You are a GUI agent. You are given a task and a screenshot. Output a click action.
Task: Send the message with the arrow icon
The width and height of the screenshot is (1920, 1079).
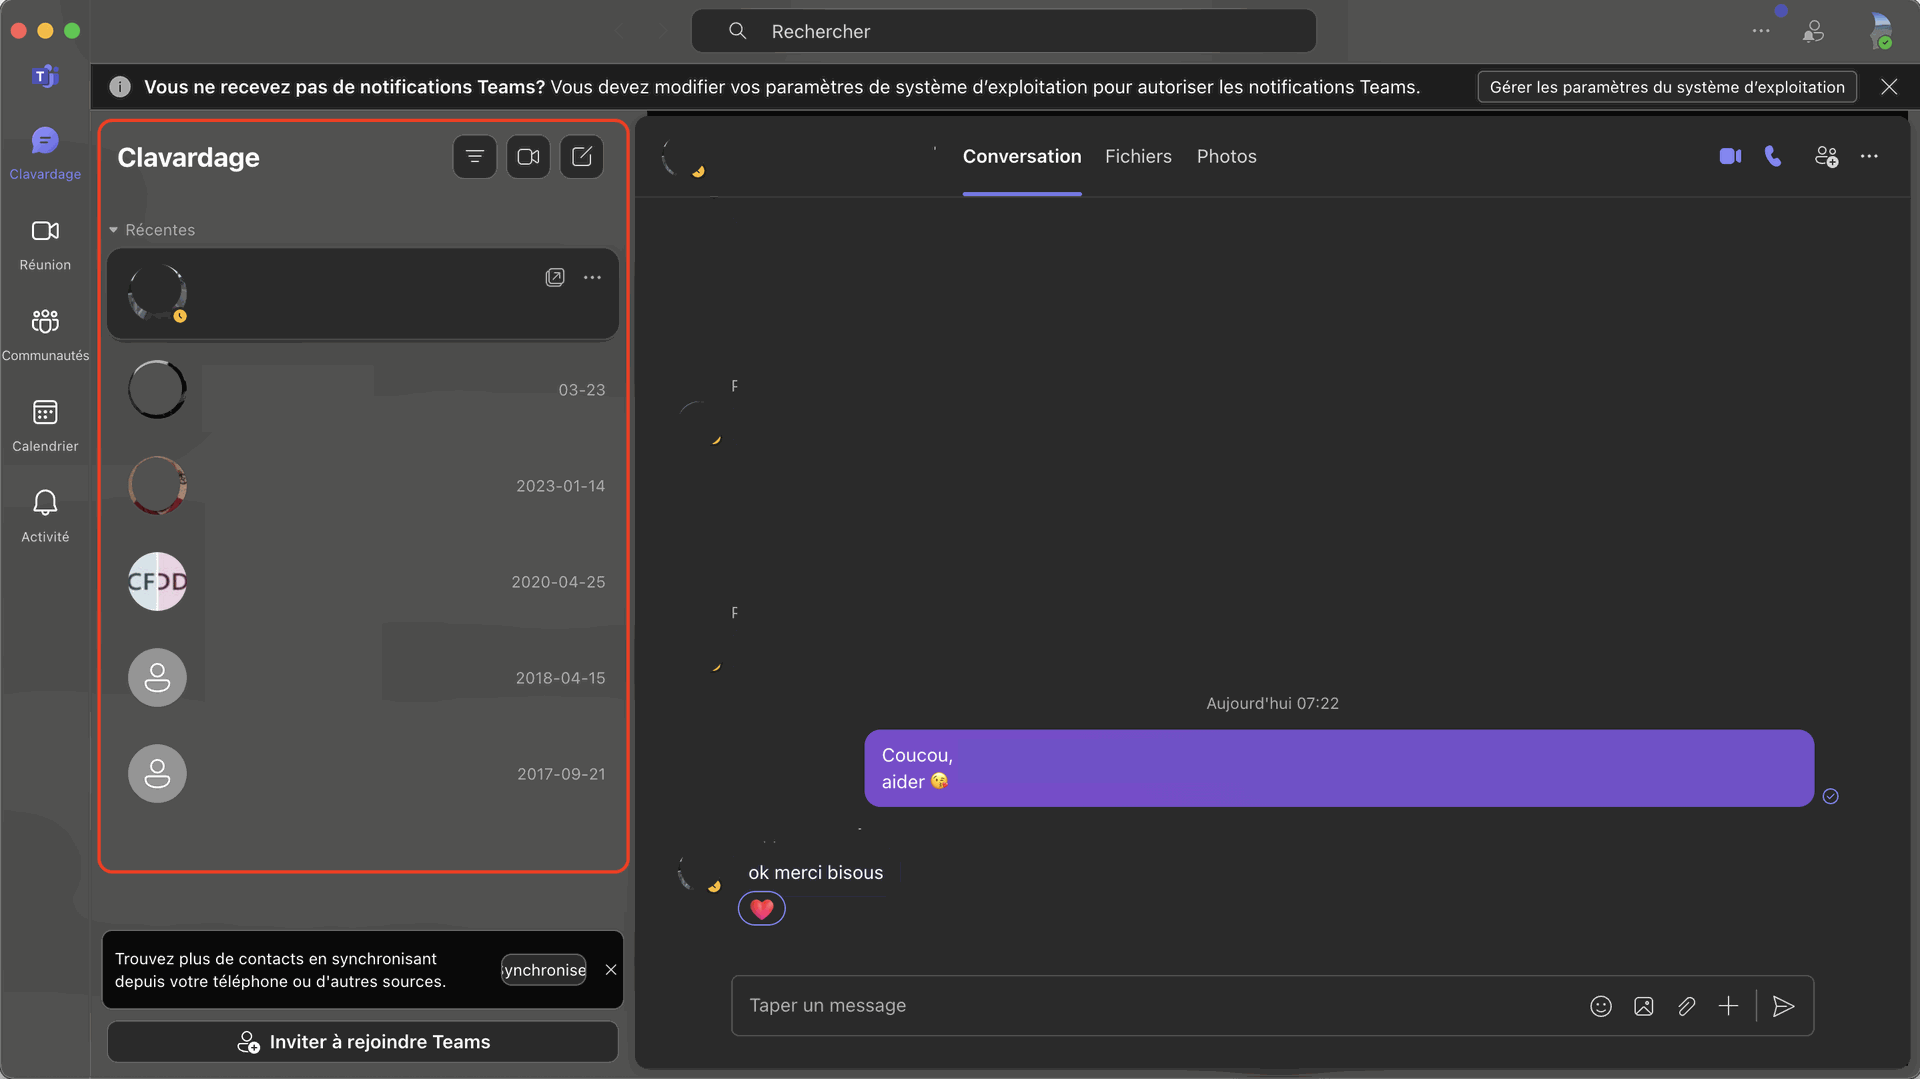1783,1006
